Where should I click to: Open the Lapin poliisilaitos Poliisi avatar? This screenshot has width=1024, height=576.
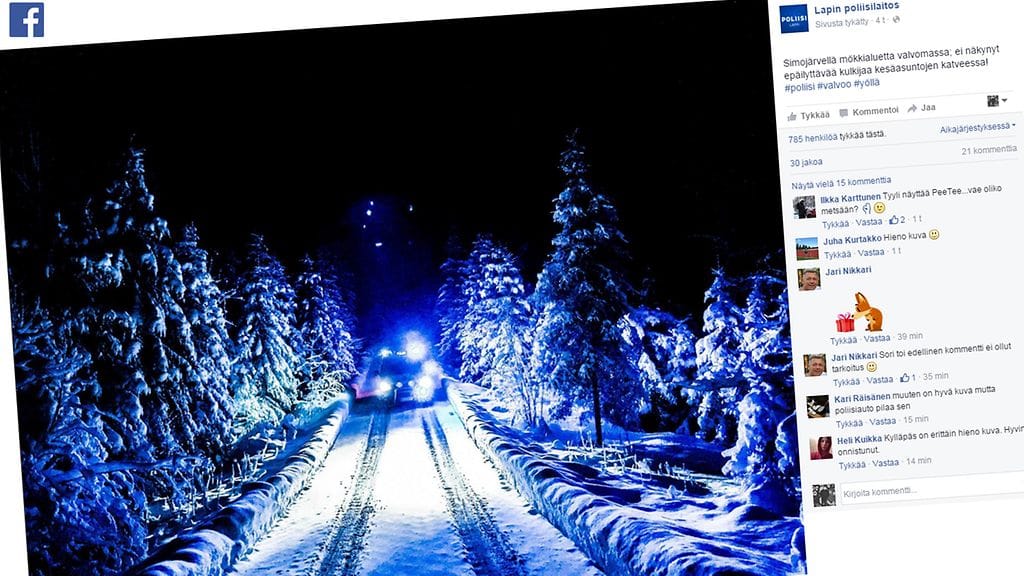[793, 18]
